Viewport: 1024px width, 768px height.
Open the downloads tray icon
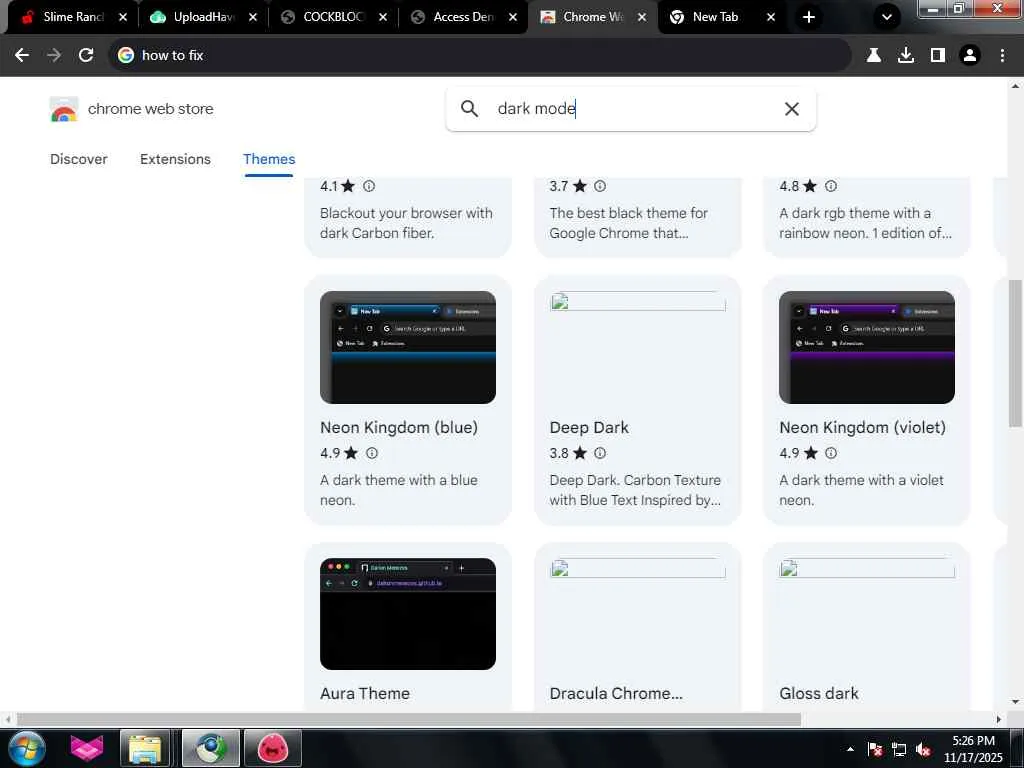[x=905, y=56]
